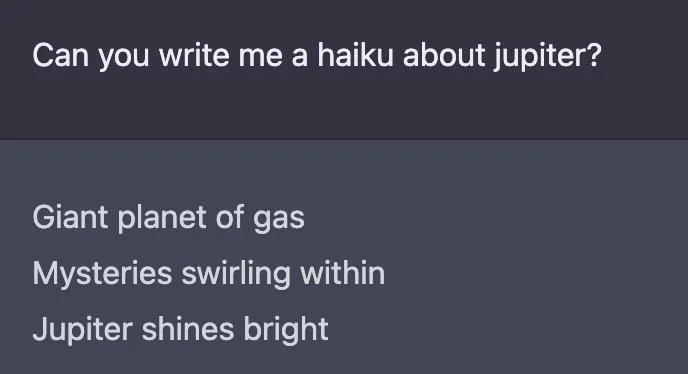Viewport: 688px width, 374px height.
Task: Click the user prompt about a jupiter haiku
Action: pos(317,56)
